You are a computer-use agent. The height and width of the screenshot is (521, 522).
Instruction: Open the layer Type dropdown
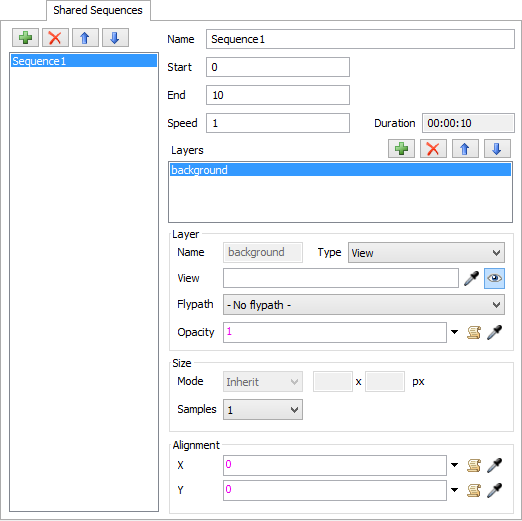point(426,253)
